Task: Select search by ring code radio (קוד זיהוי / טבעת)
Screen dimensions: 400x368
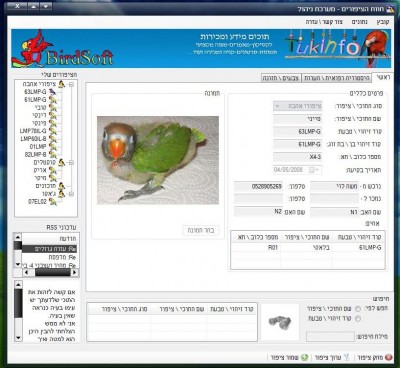Action: pos(358,319)
